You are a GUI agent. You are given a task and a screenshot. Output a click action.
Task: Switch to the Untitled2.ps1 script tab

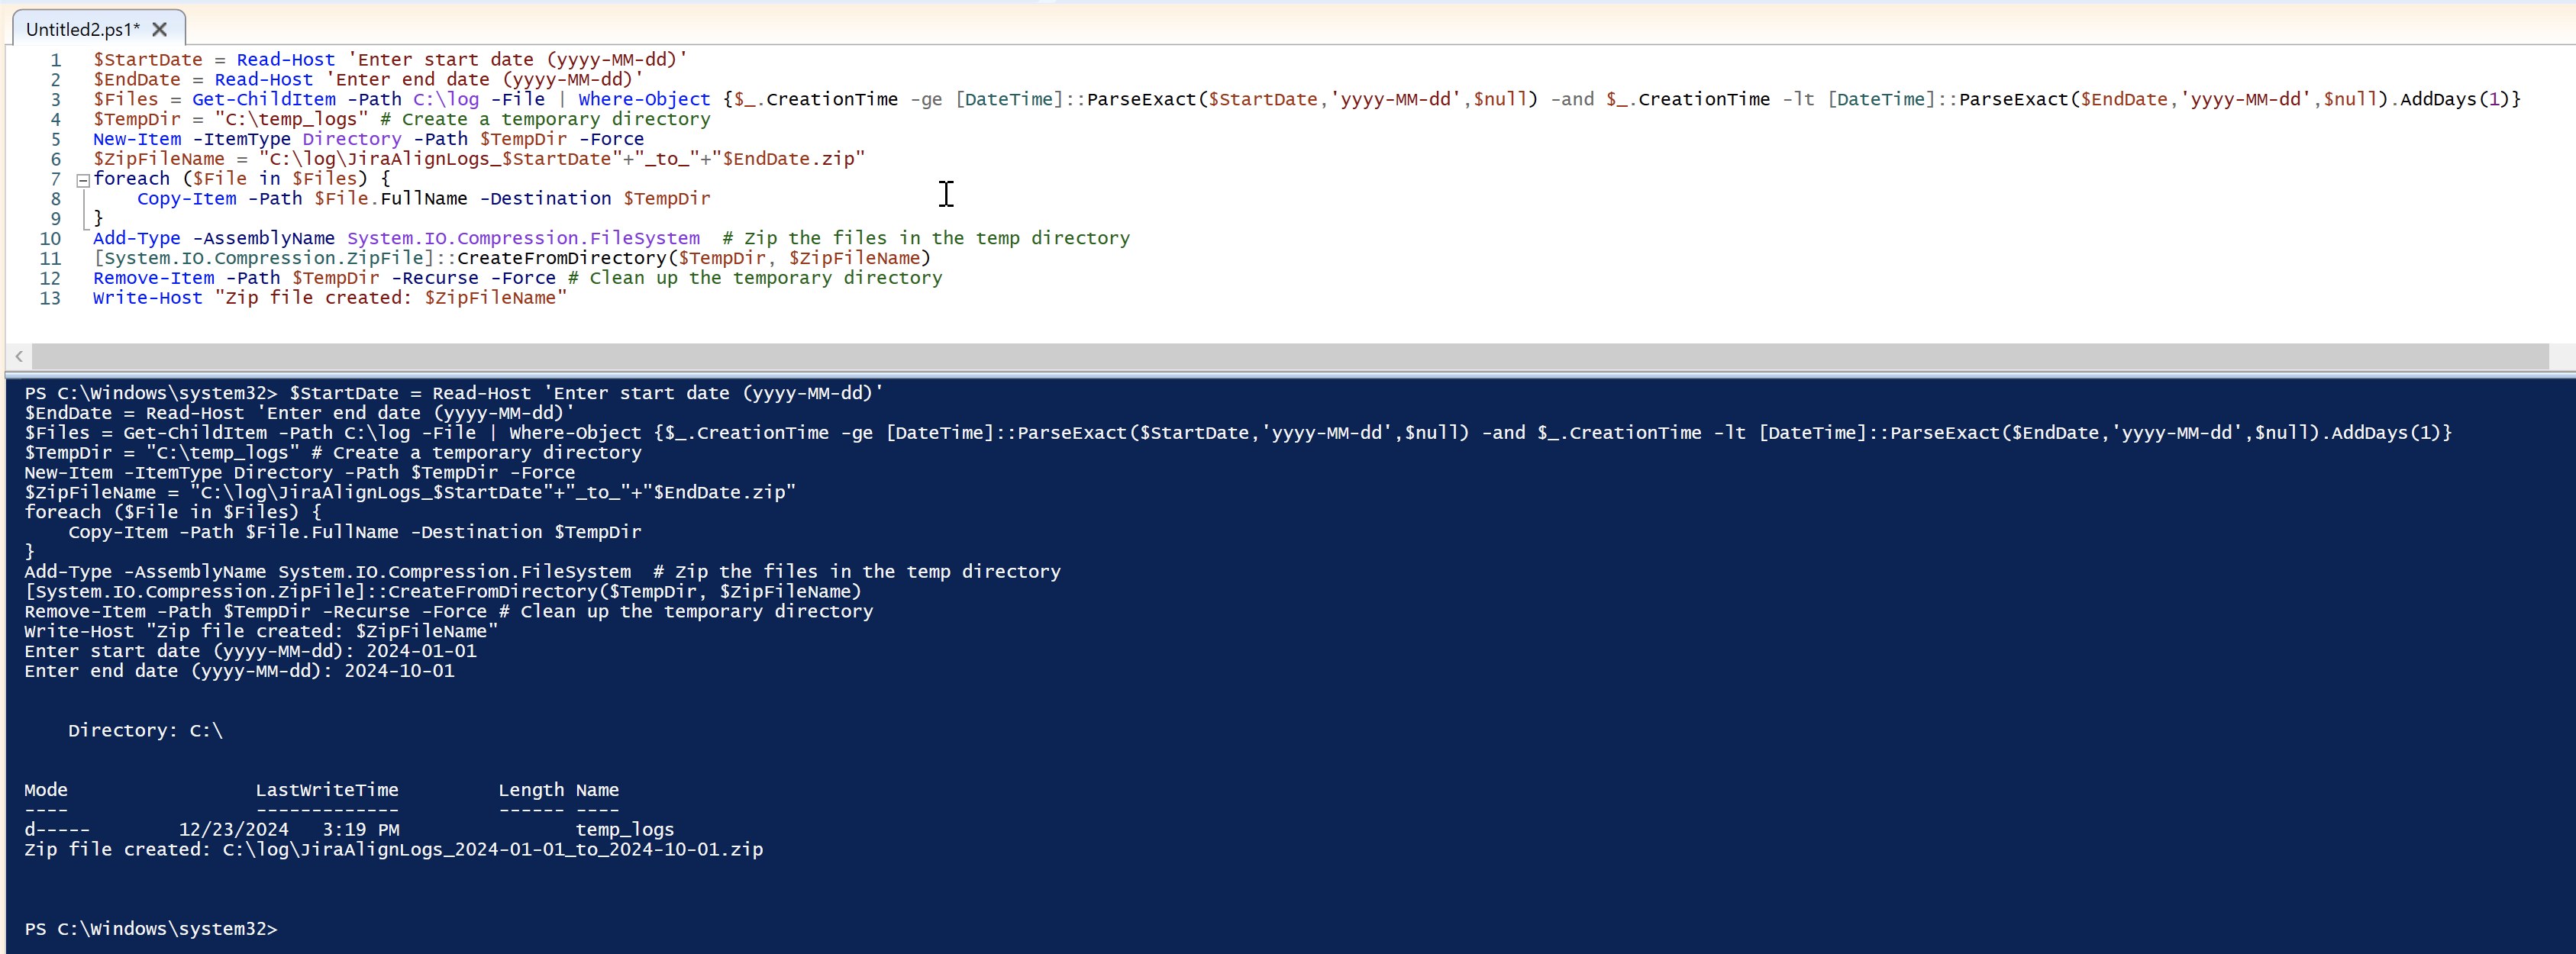(x=82, y=29)
